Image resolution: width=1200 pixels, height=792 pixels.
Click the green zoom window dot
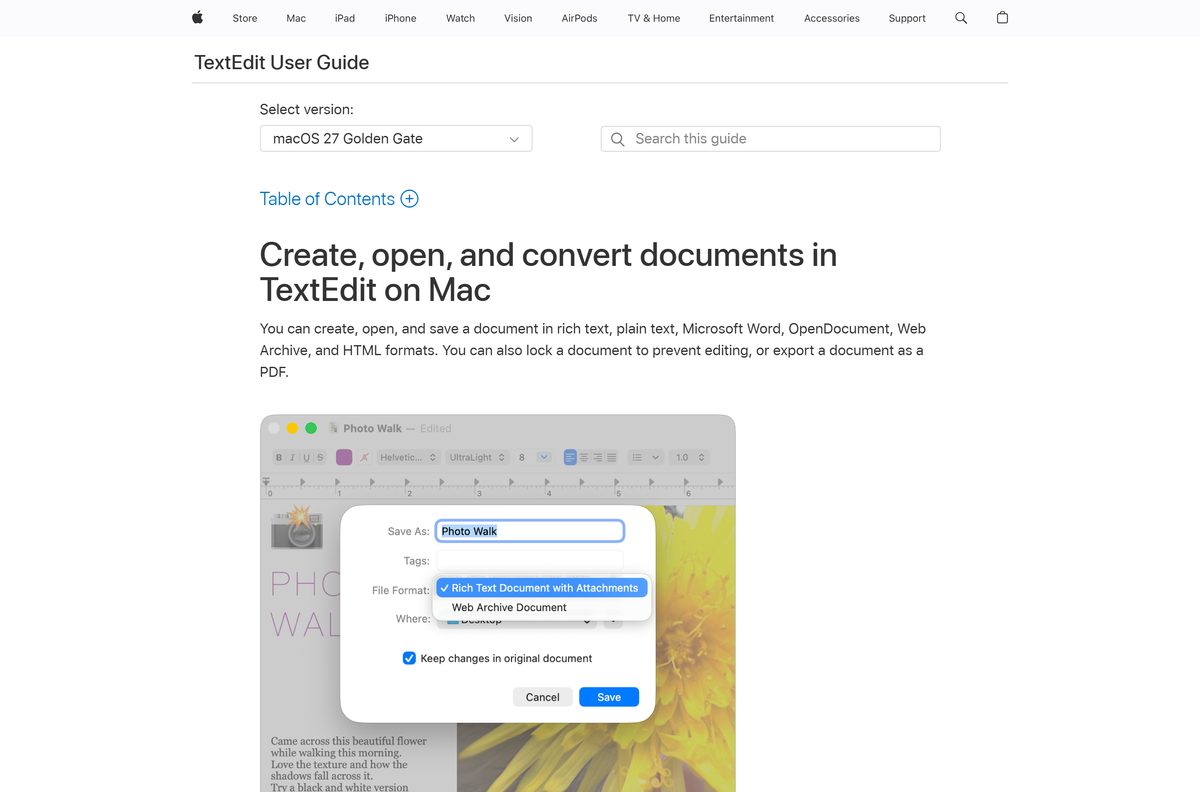pyautogui.click(x=311, y=428)
